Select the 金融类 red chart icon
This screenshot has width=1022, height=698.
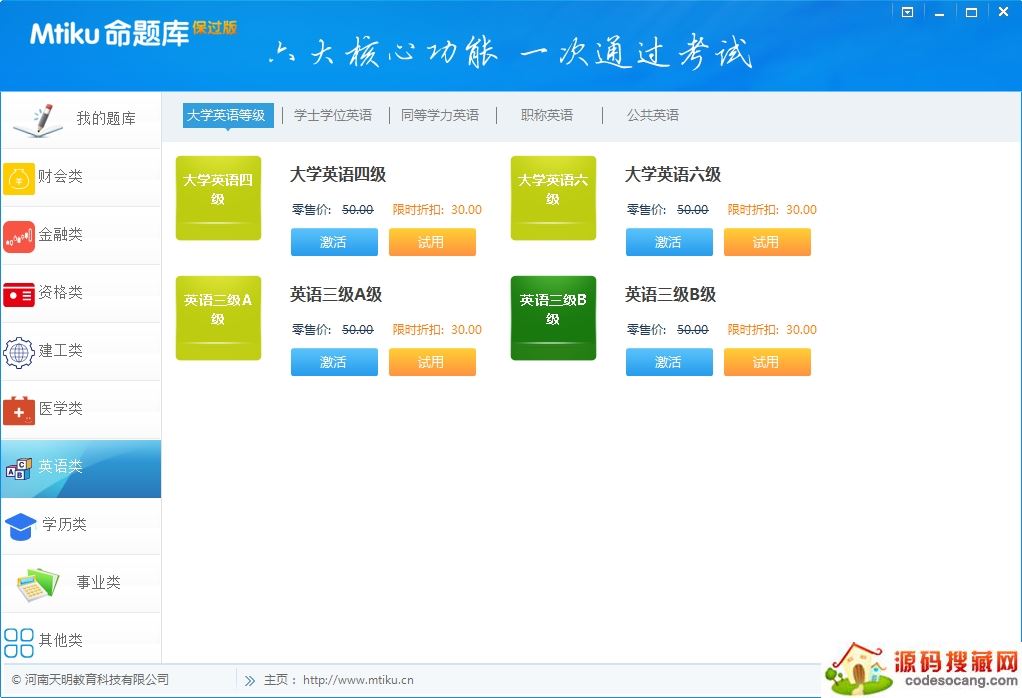click(x=19, y=236)
